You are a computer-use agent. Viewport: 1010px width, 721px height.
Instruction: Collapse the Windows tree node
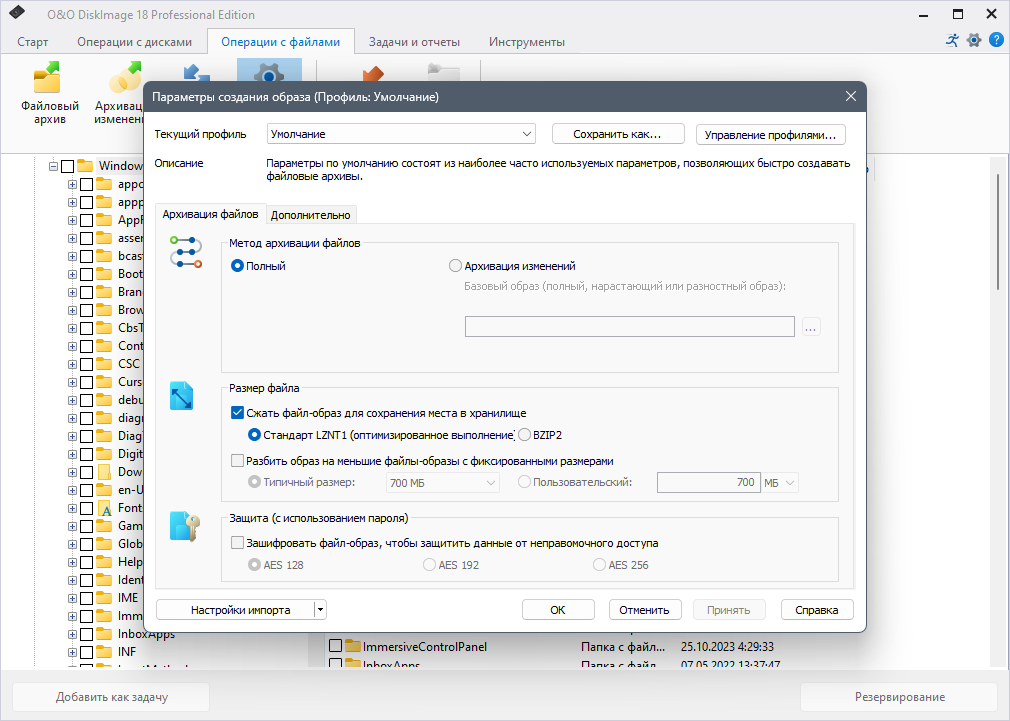click(53, 166)
